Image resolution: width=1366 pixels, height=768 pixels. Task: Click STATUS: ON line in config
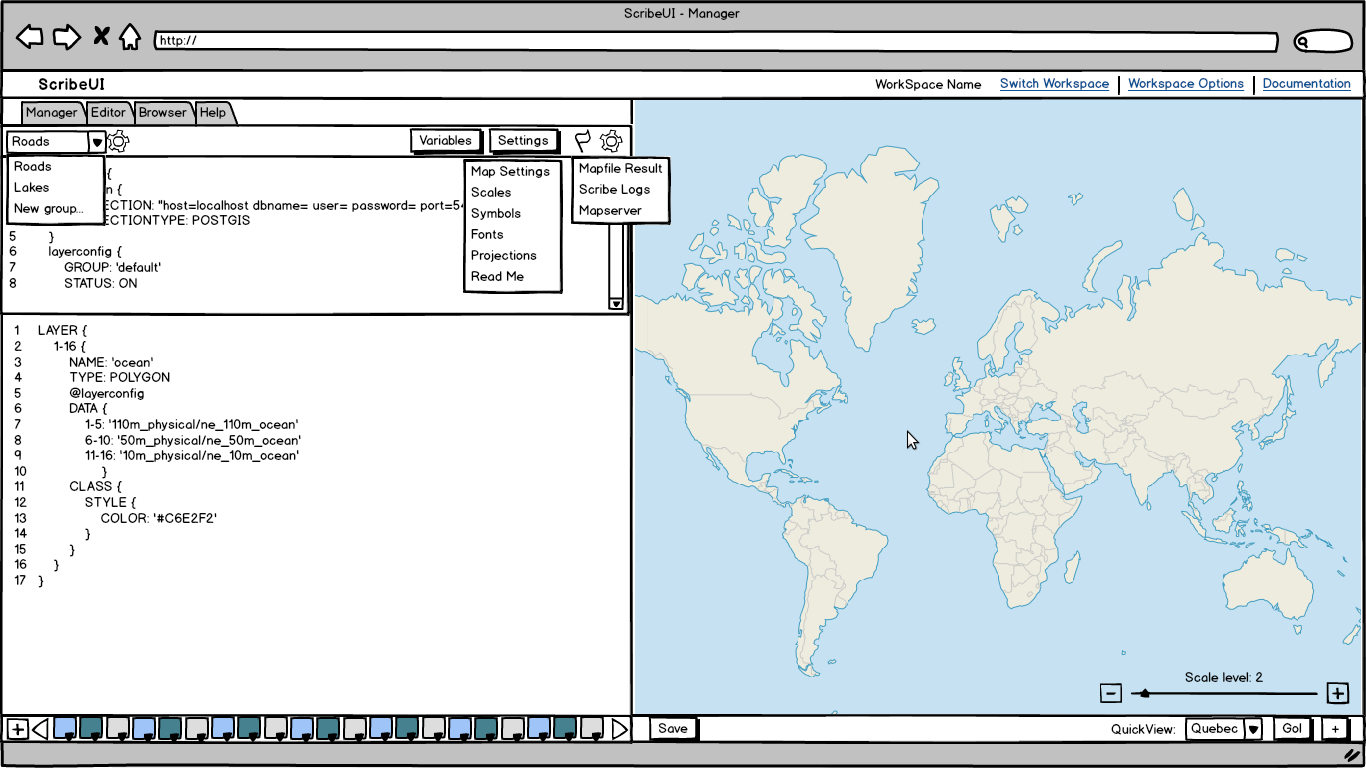coord(101,283)
